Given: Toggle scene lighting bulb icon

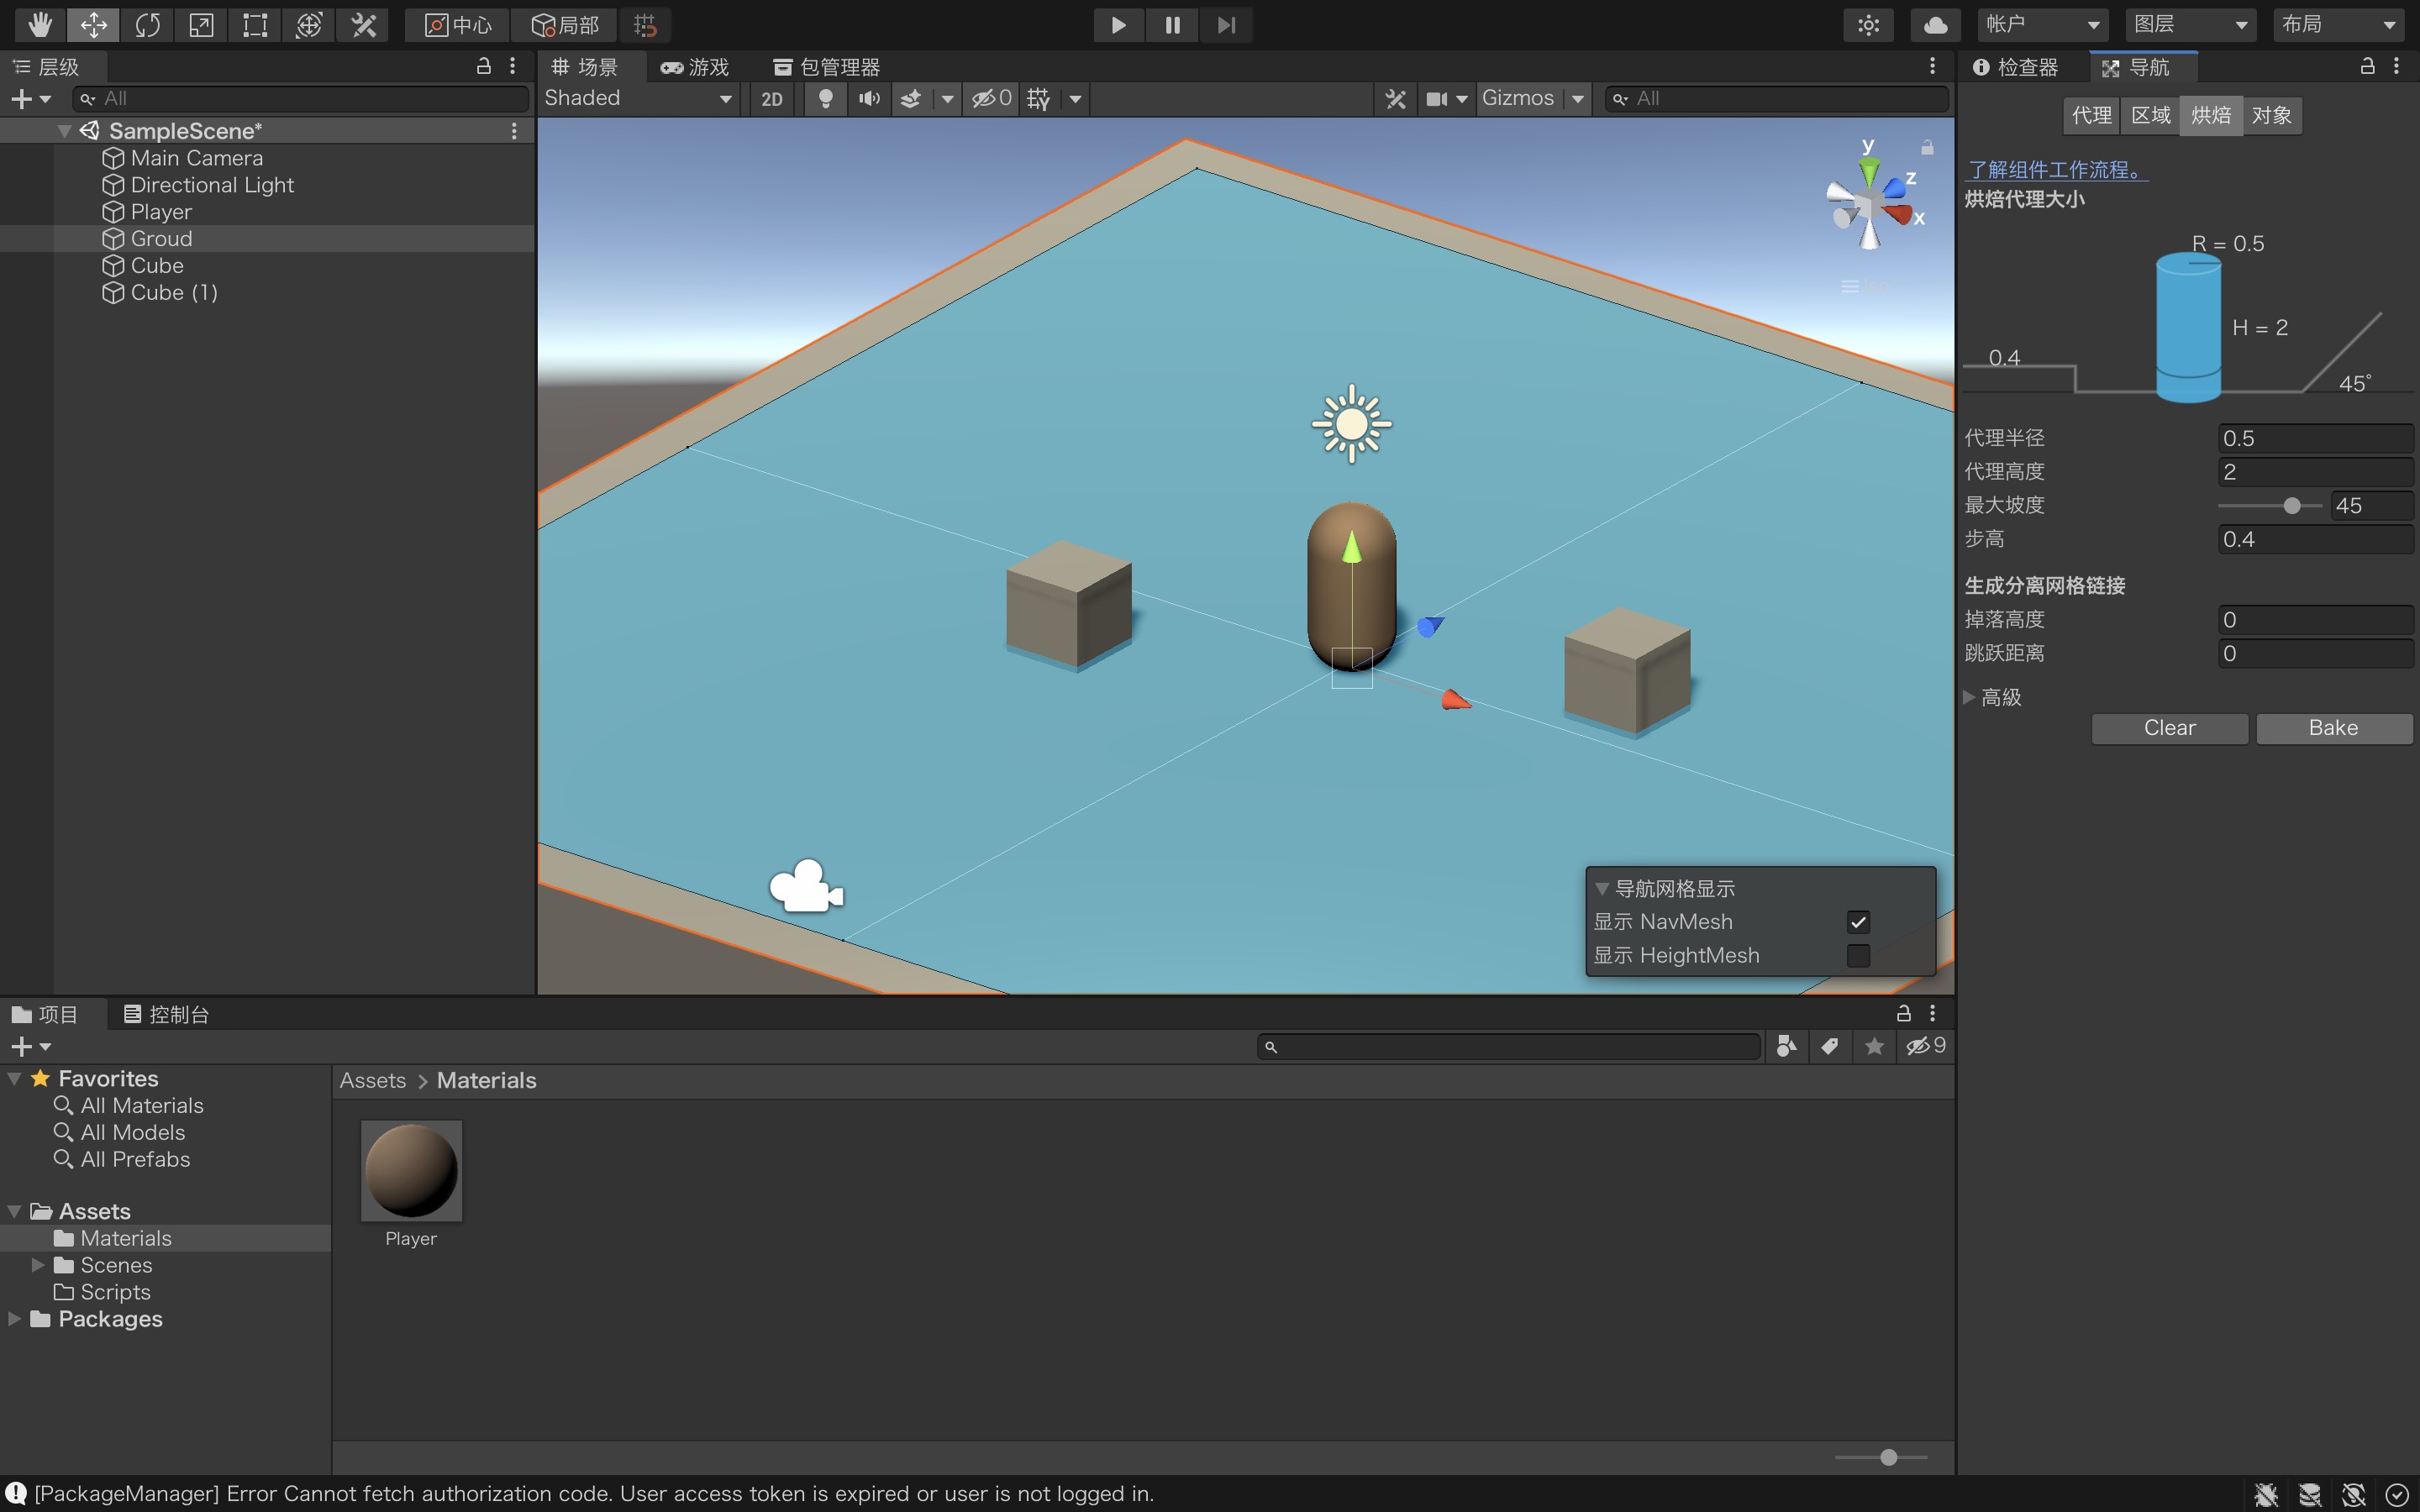Looking at the screenshot, I should 825,98.
